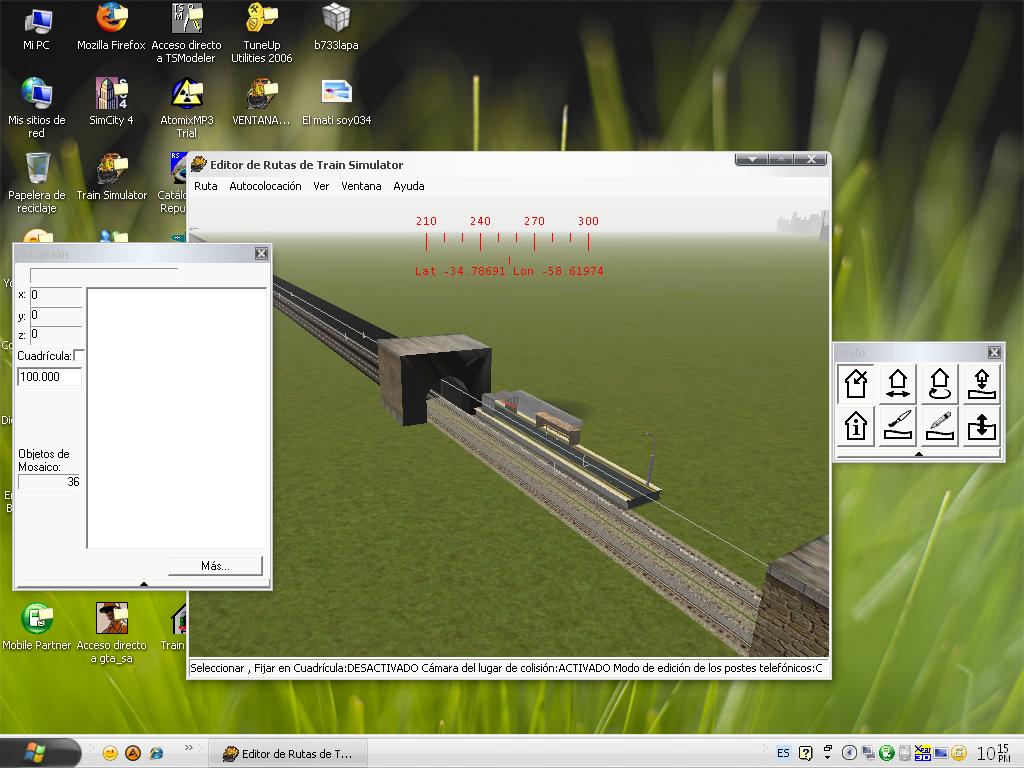Choose the raise/lower terrain tool
Screen dimensions: 1024x768
[982, 426]
